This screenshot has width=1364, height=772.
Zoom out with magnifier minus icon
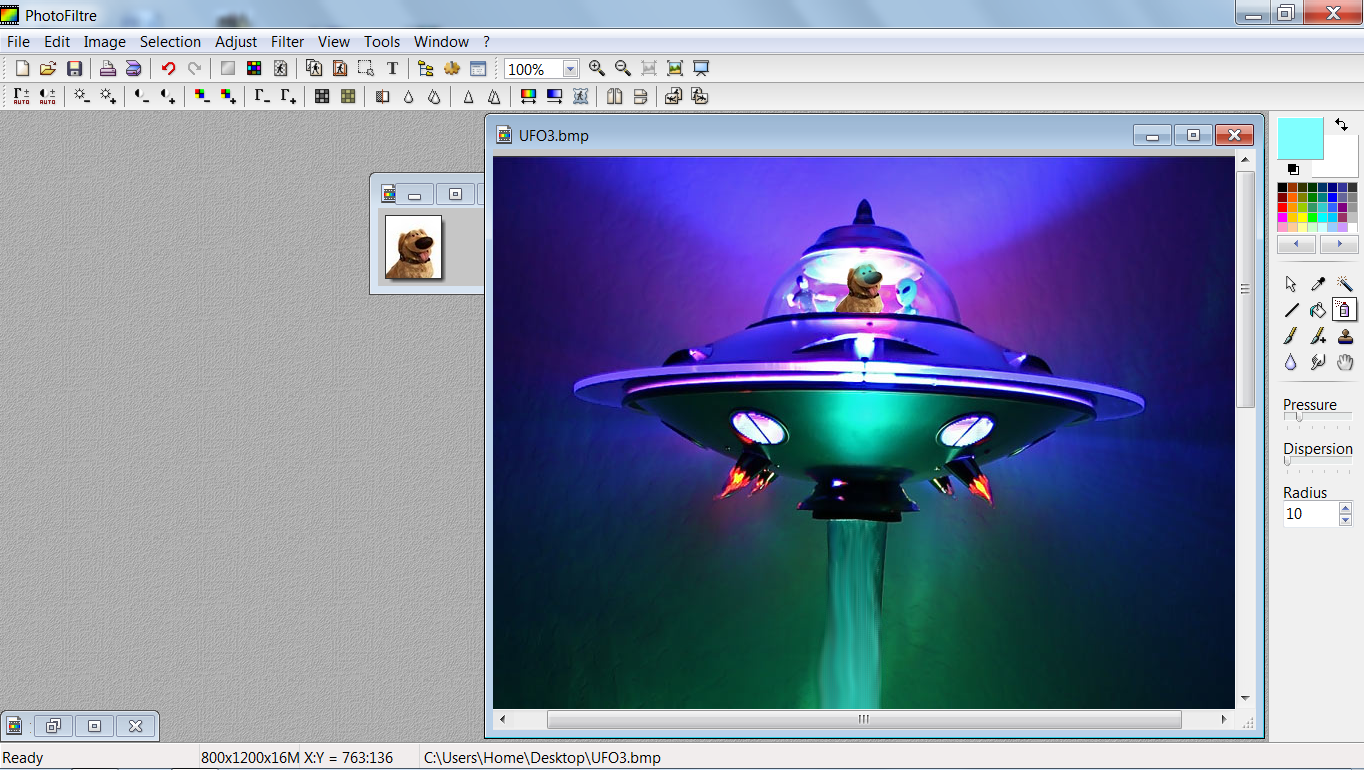(623, 68)
